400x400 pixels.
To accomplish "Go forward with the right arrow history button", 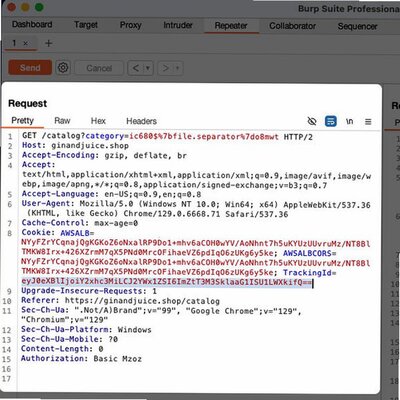I will pyautogui.click(x=166, y=68).
